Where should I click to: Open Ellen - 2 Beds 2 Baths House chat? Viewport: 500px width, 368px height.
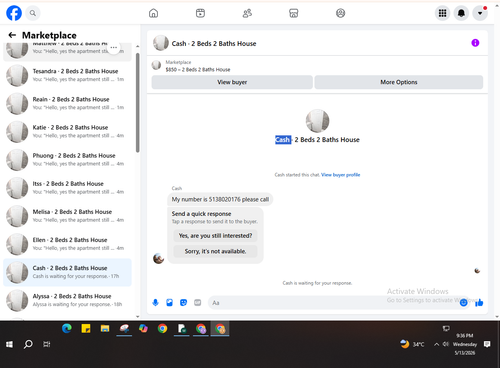[x=67, y=244]
